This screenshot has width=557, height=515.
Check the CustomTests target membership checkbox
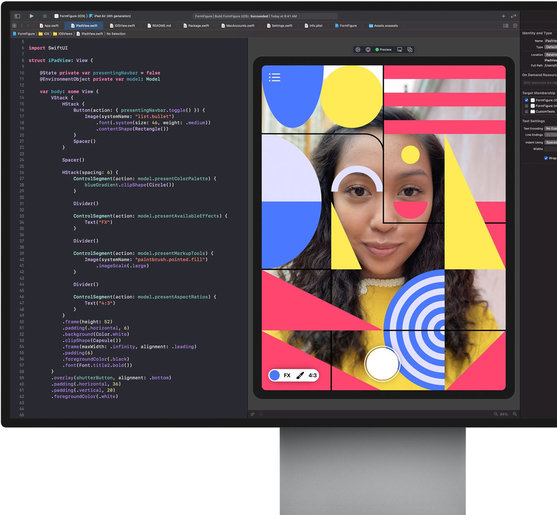pos(526,112)
